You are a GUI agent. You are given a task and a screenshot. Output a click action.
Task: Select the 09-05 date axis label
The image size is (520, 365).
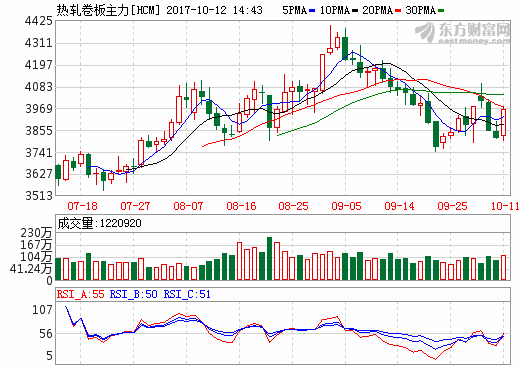(x=346, y=206)
